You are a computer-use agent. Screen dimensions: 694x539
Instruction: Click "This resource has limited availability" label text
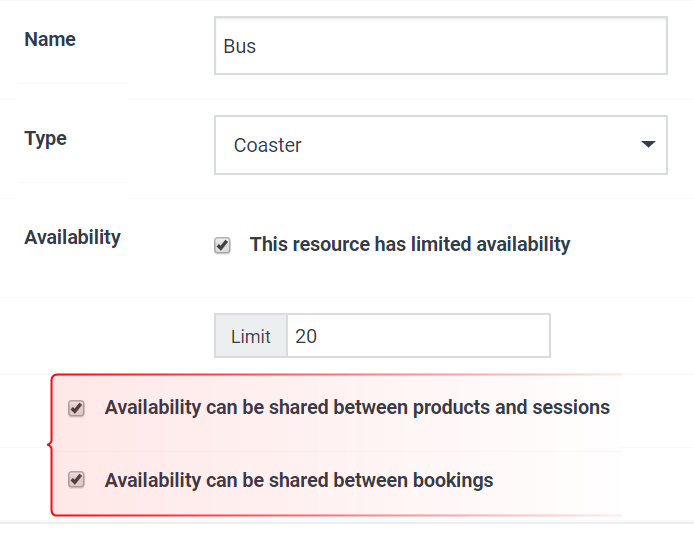click(410, 244)
